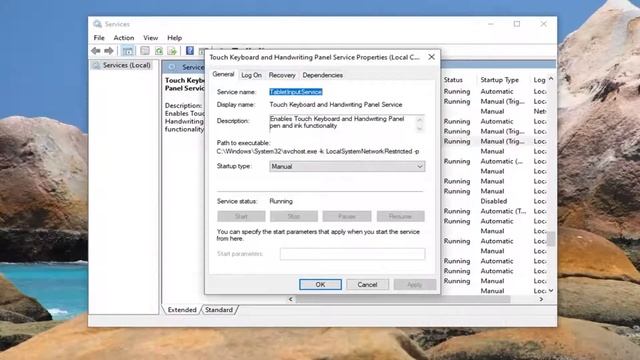
Task: Open Help with blue question-mark toolbar icon
Action: click(190, 51)
